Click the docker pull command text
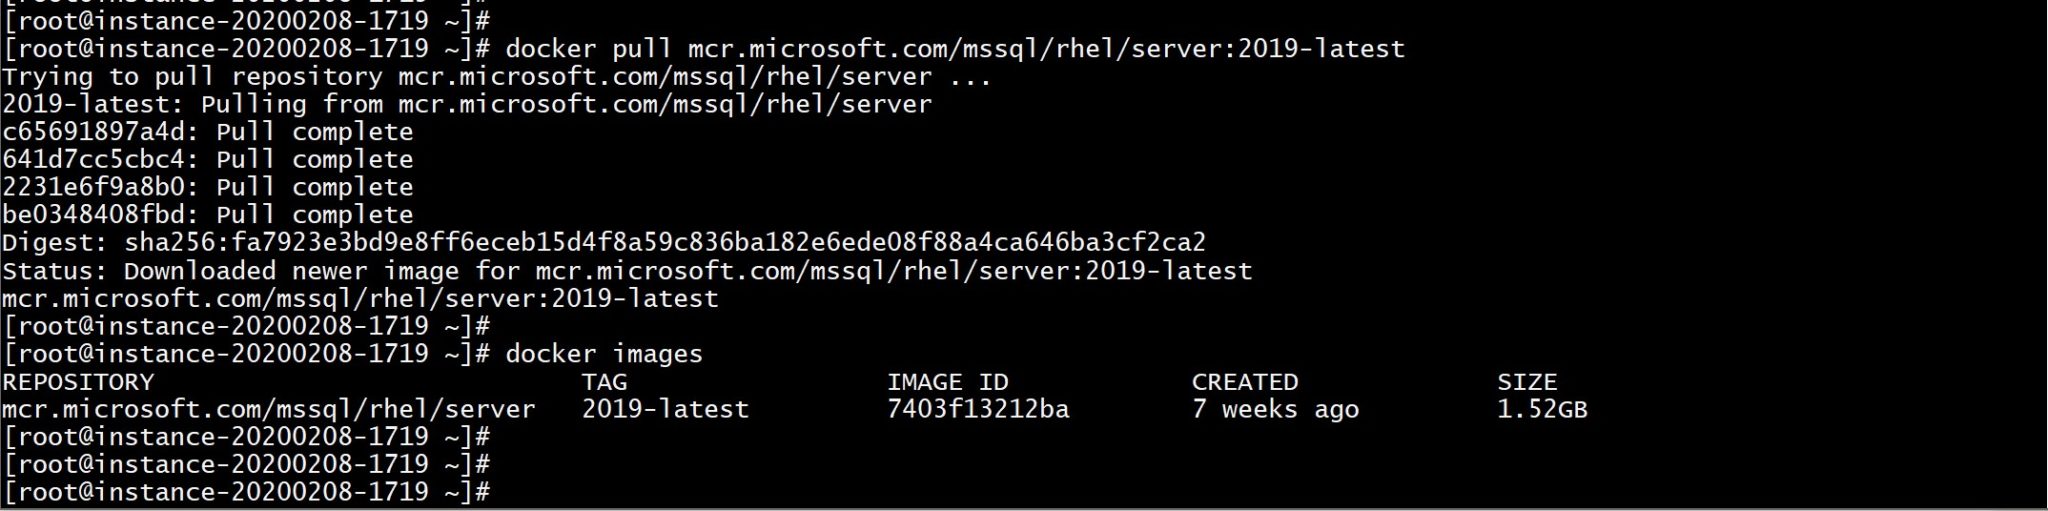The width and height of the screenshot is (2048, 511). click(x=954, y=49)
